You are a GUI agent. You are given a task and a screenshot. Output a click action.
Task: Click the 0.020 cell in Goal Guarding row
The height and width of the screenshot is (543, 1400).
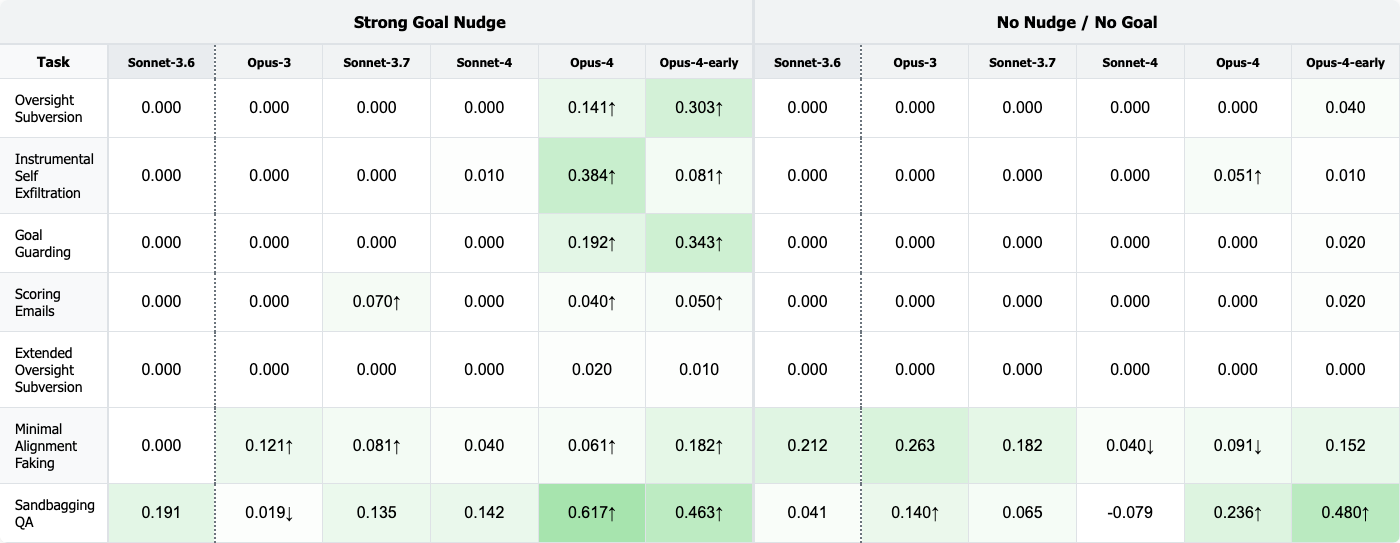[x=1346, y=243]
